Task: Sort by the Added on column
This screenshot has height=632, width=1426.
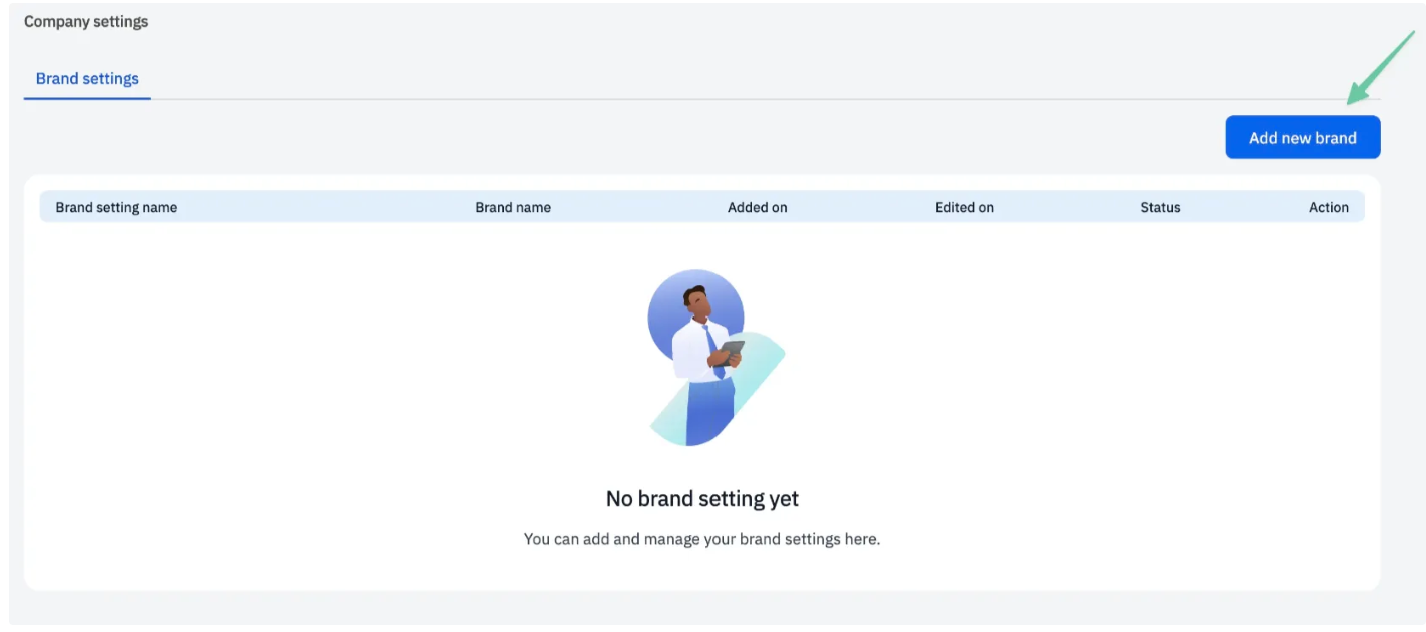Action: [757, 207]
